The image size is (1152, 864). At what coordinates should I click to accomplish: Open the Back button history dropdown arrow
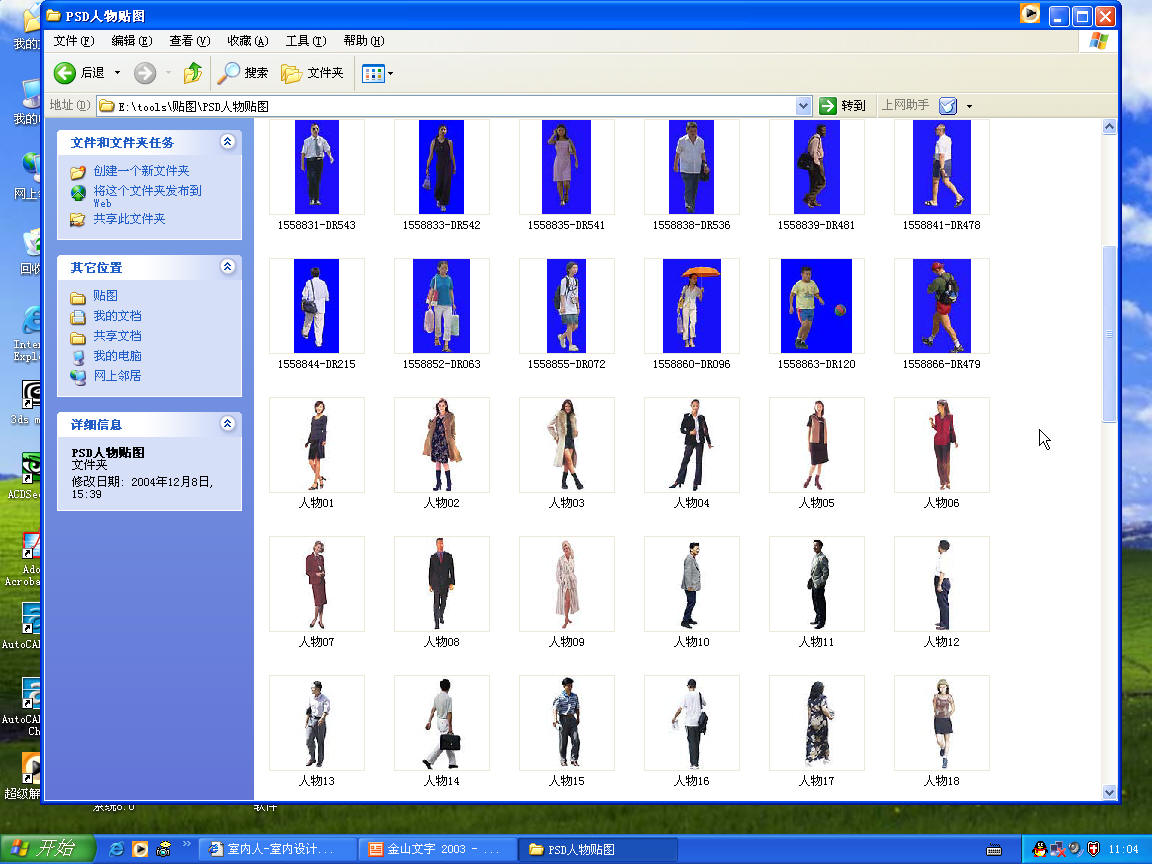coord(117,73)
